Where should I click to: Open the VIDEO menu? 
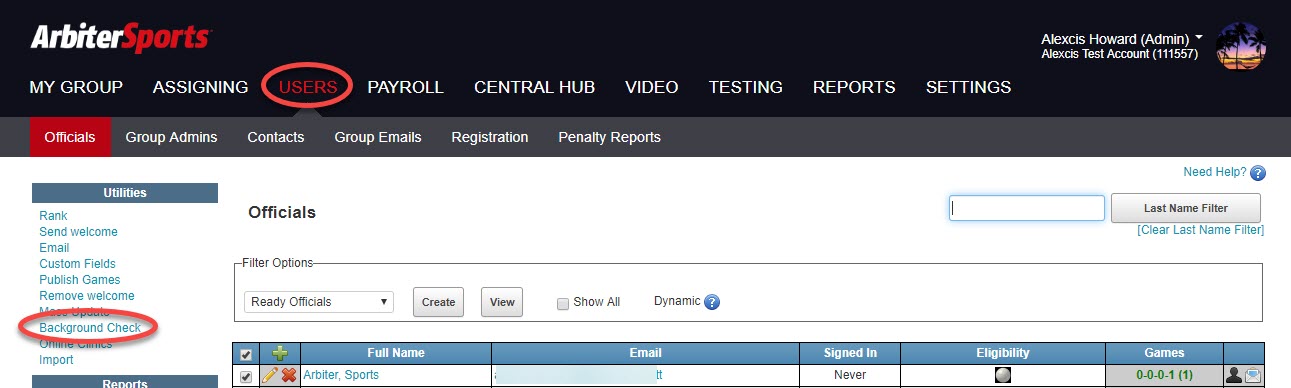pyautogui.click(x=652, y=87)
